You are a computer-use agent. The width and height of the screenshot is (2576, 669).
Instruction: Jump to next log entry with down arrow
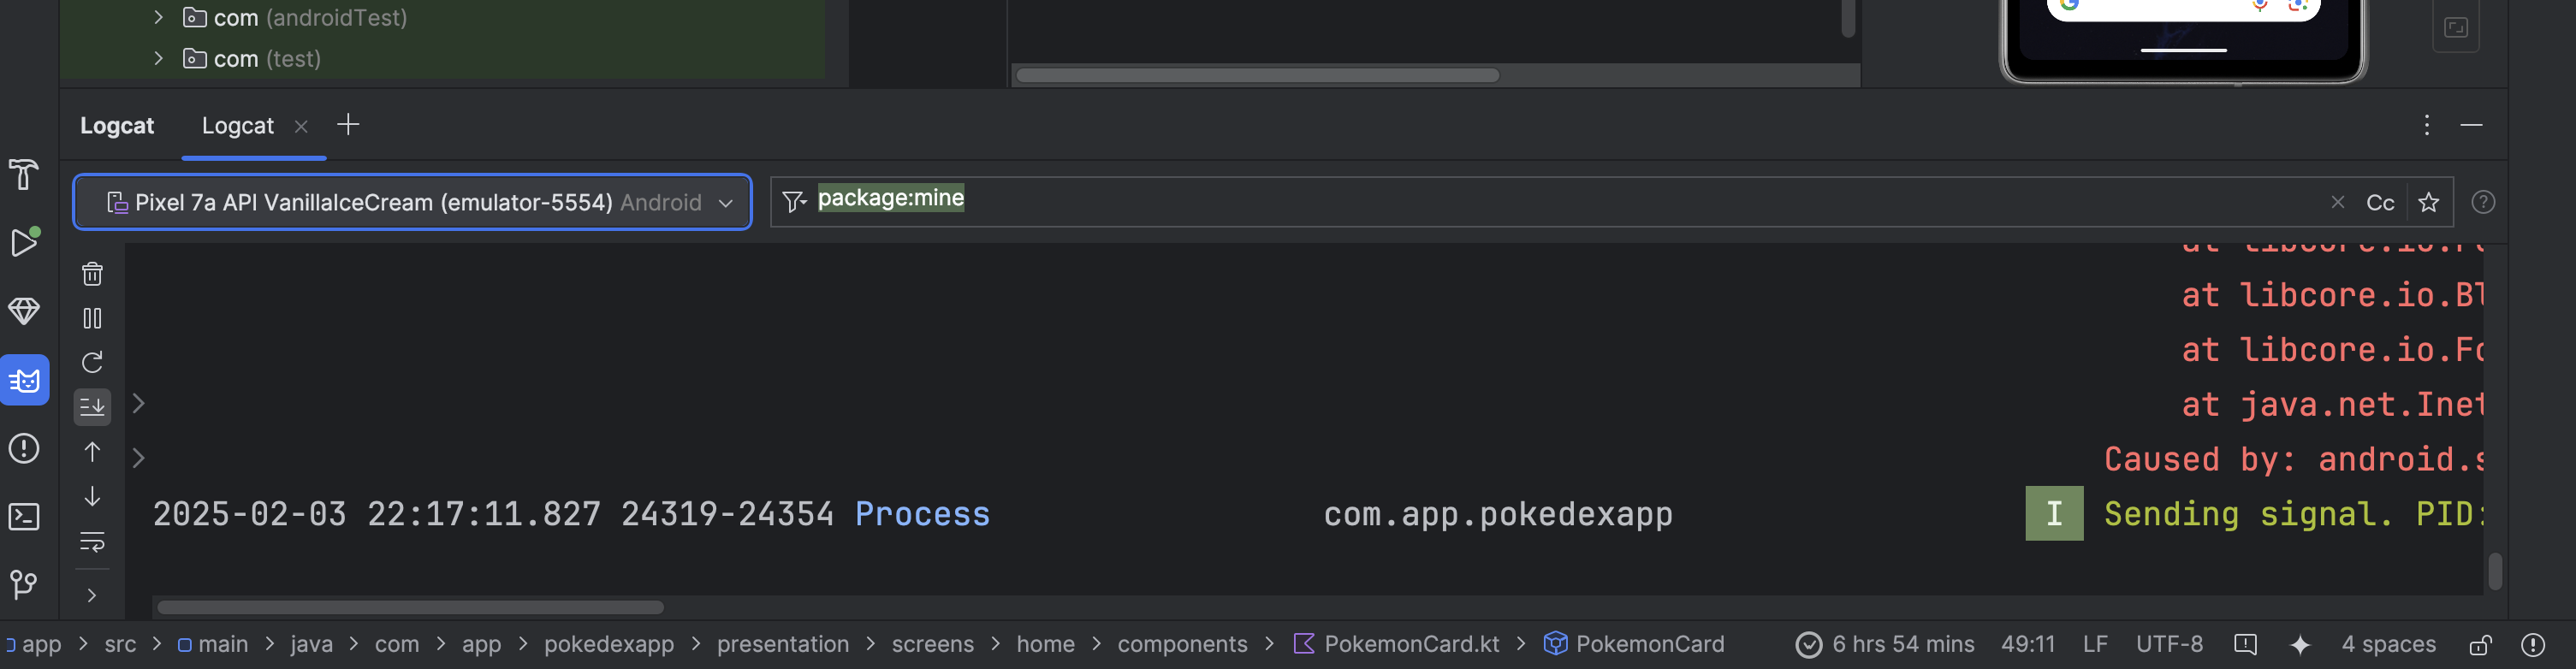tap(92, 497)
